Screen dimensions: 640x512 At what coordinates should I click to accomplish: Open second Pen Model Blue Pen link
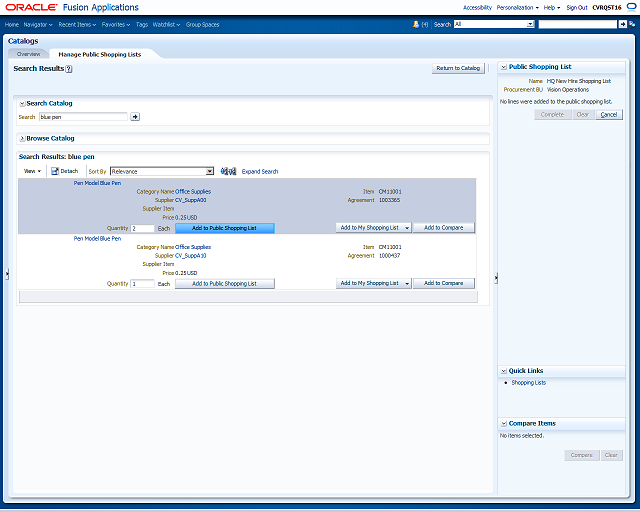[x=97, y=238]
